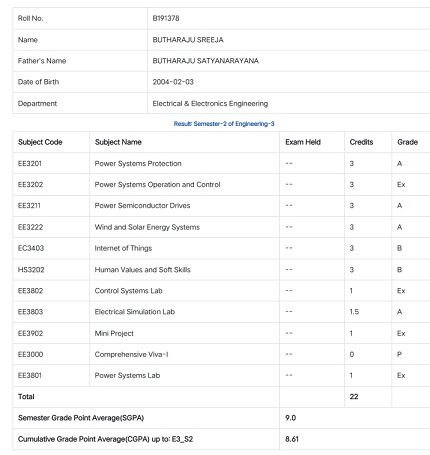The width and height of the screenshot is (430, 455).
Task: Click the Subject Code column header
Action: [x=40, y=142]
